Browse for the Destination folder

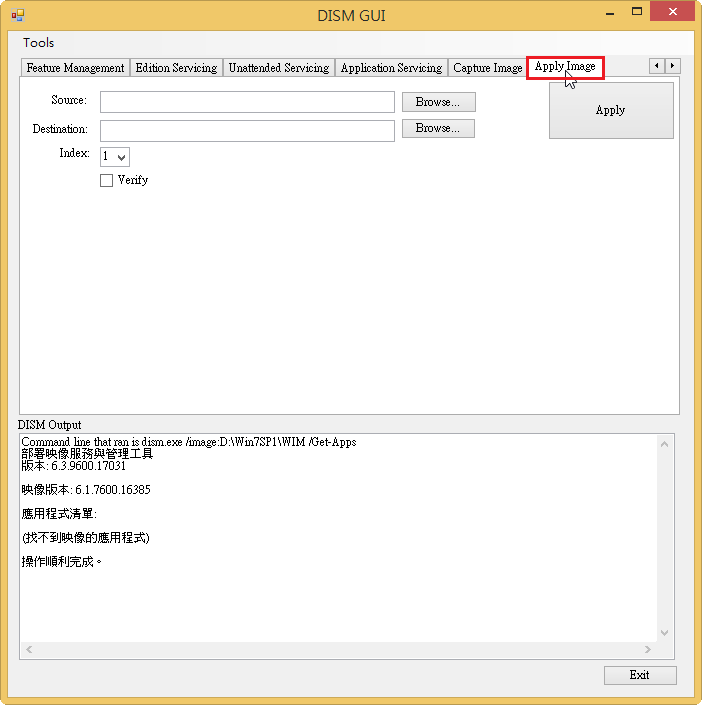[x=438, y=129]
